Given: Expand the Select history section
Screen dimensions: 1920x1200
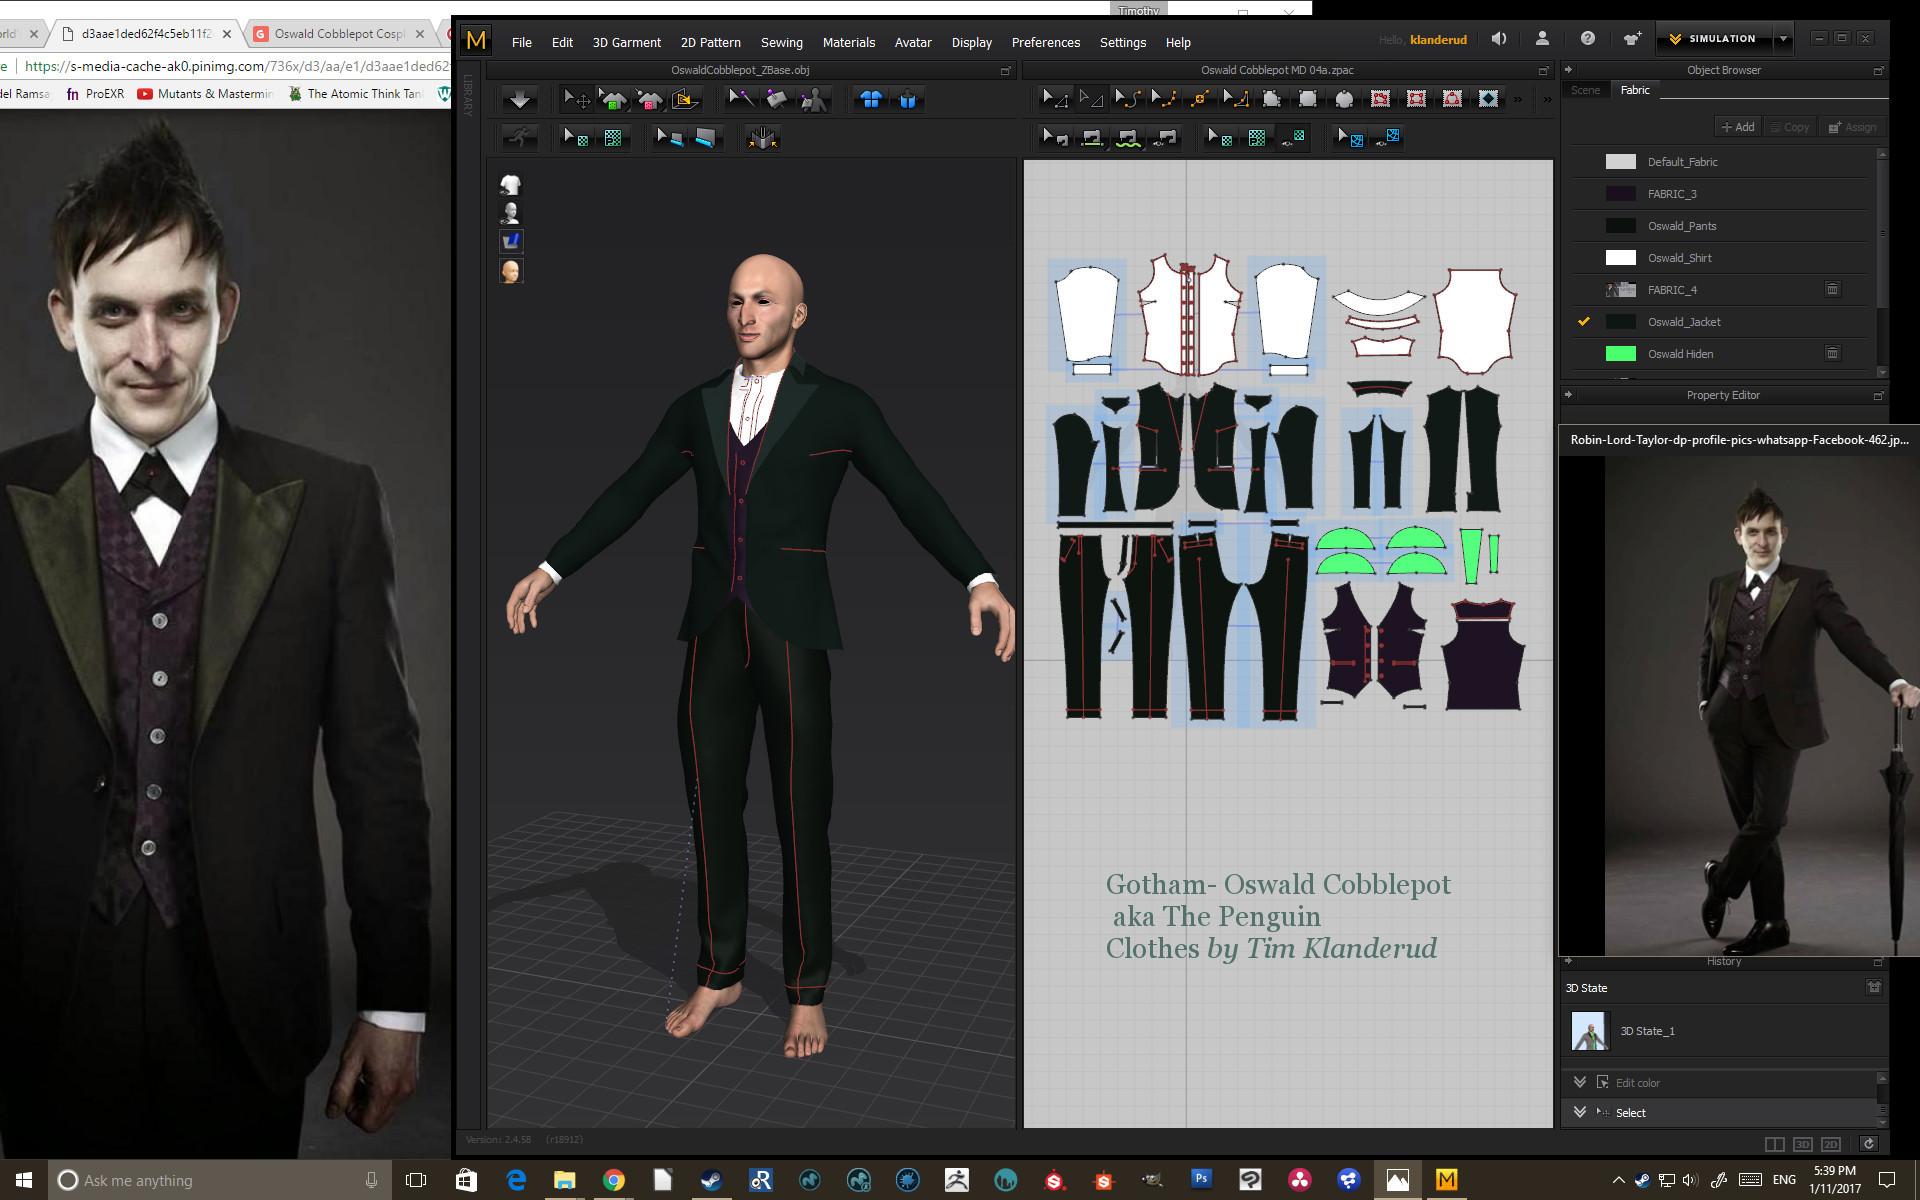Looking at the screenshot, I should [x=1580, y=1112].
